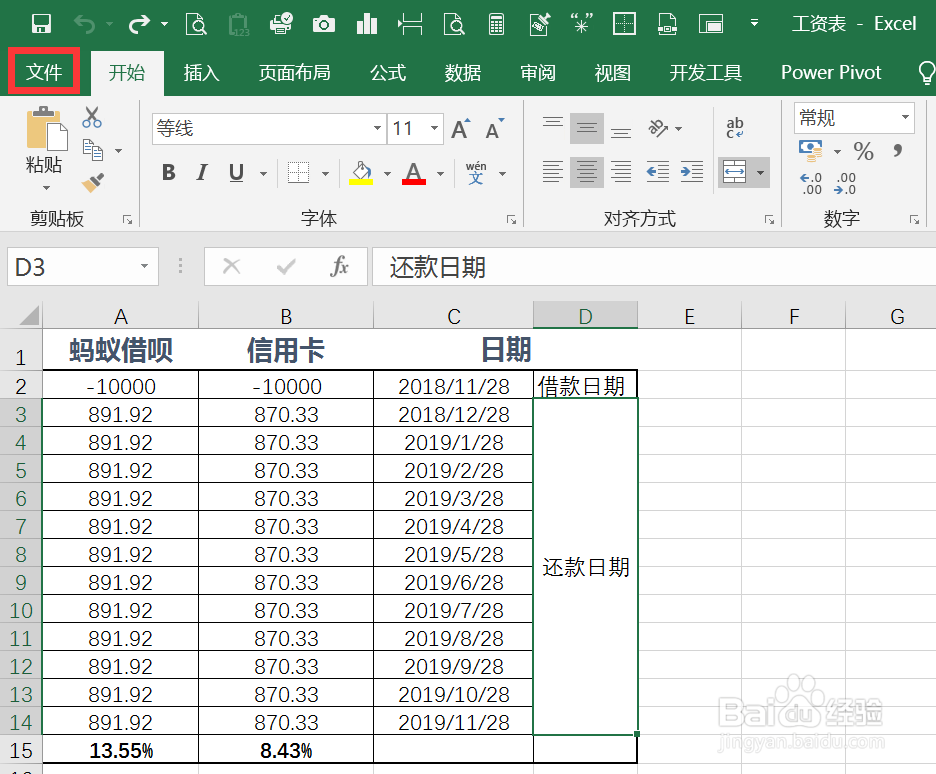
Task: Open the 文件 menu
Action: pos(44,72)
